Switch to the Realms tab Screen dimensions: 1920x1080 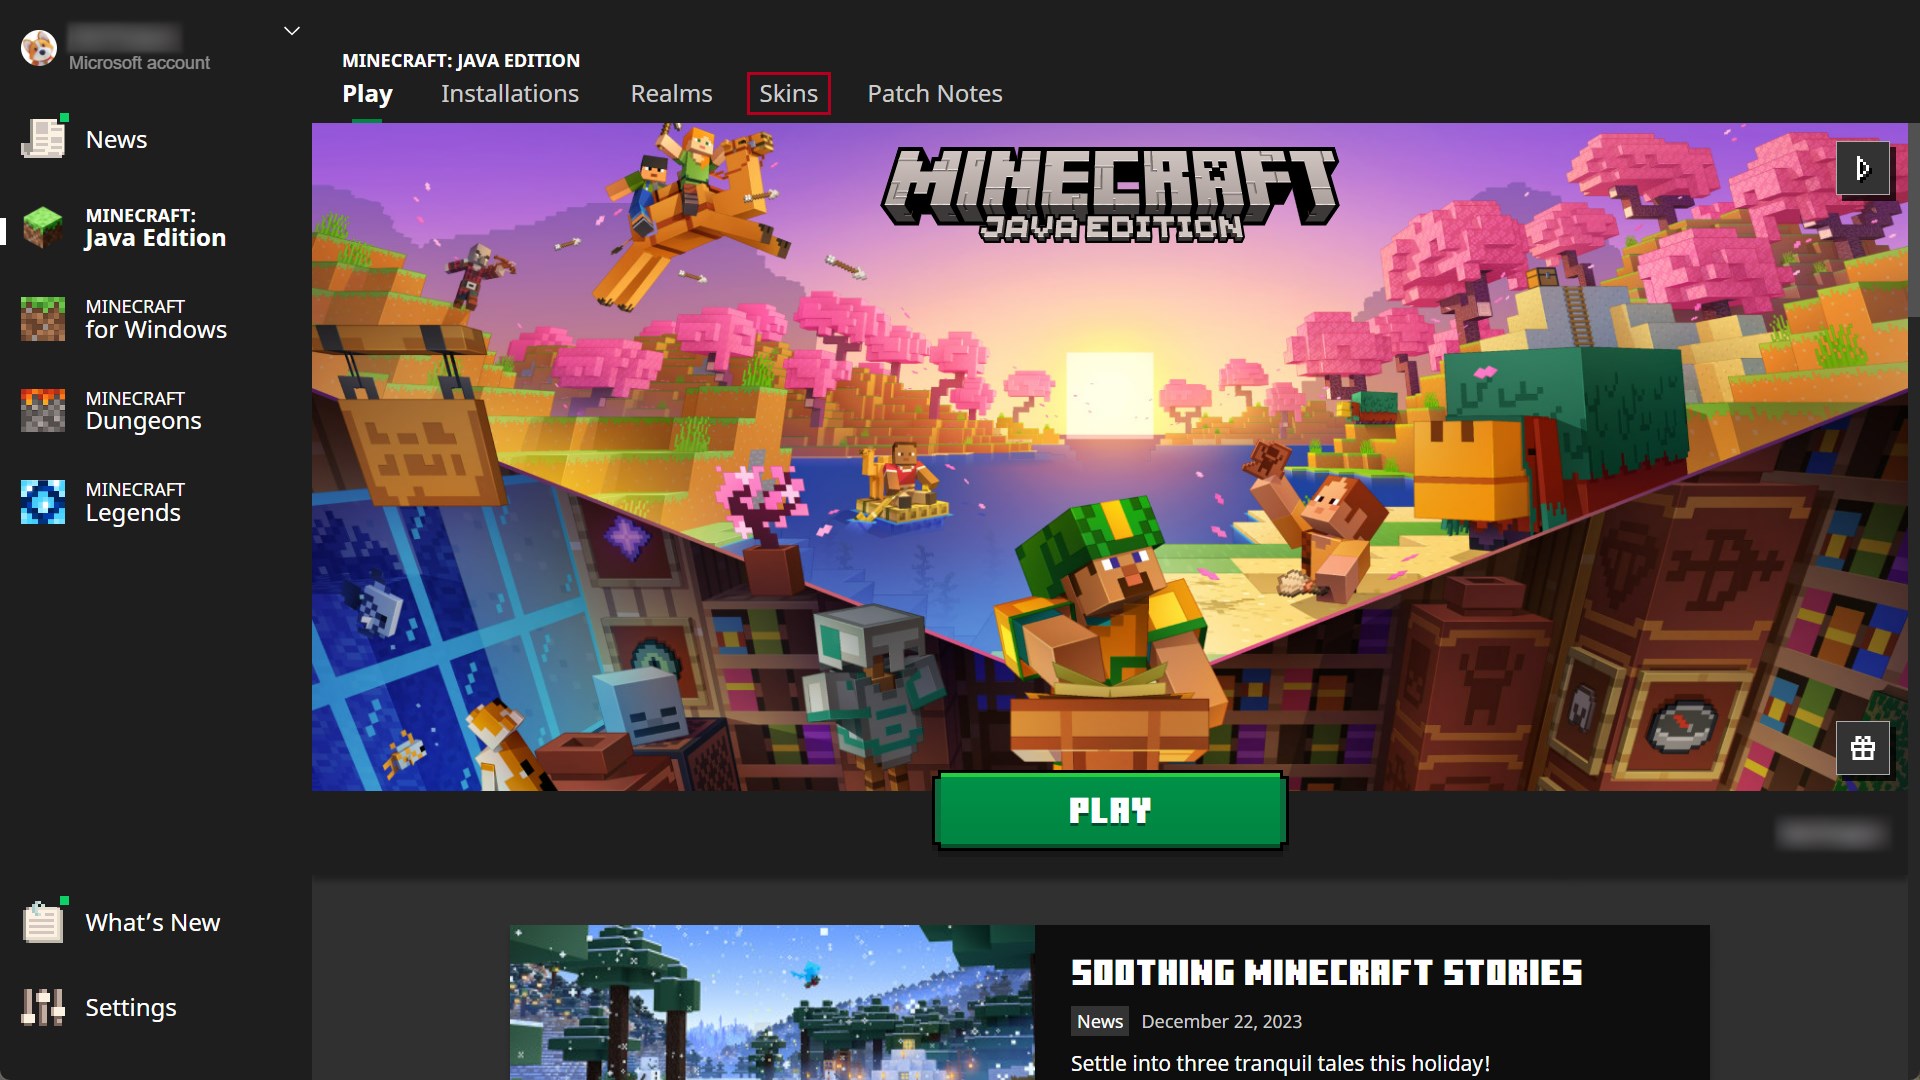pyautogui.click(x=671, y=94)
